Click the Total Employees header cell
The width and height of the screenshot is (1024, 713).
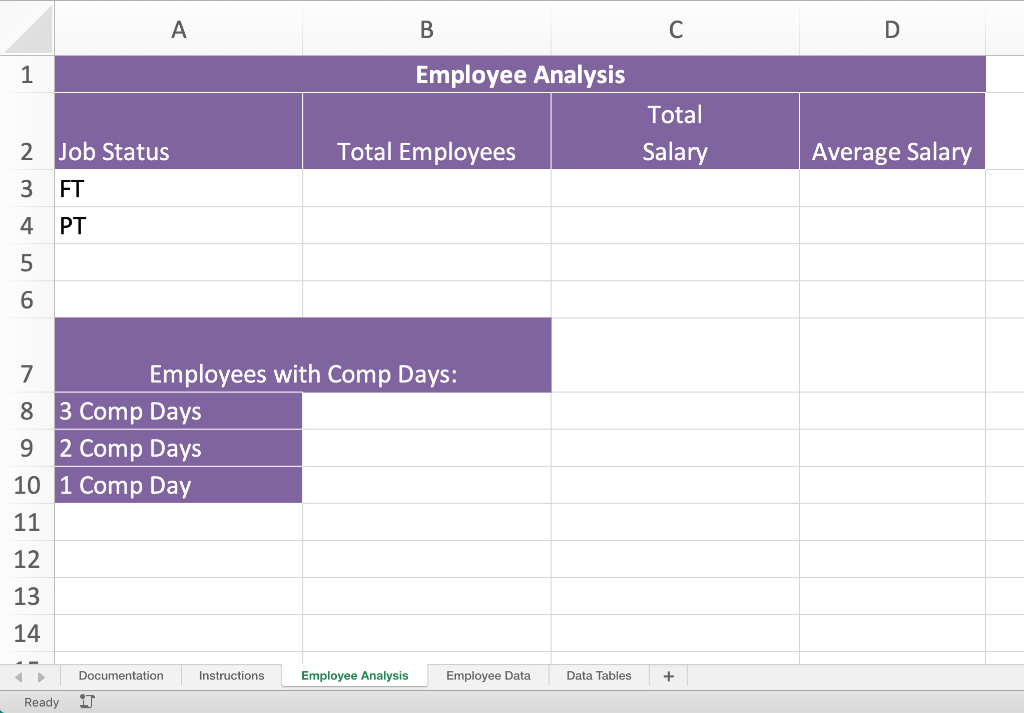(426, 131)
